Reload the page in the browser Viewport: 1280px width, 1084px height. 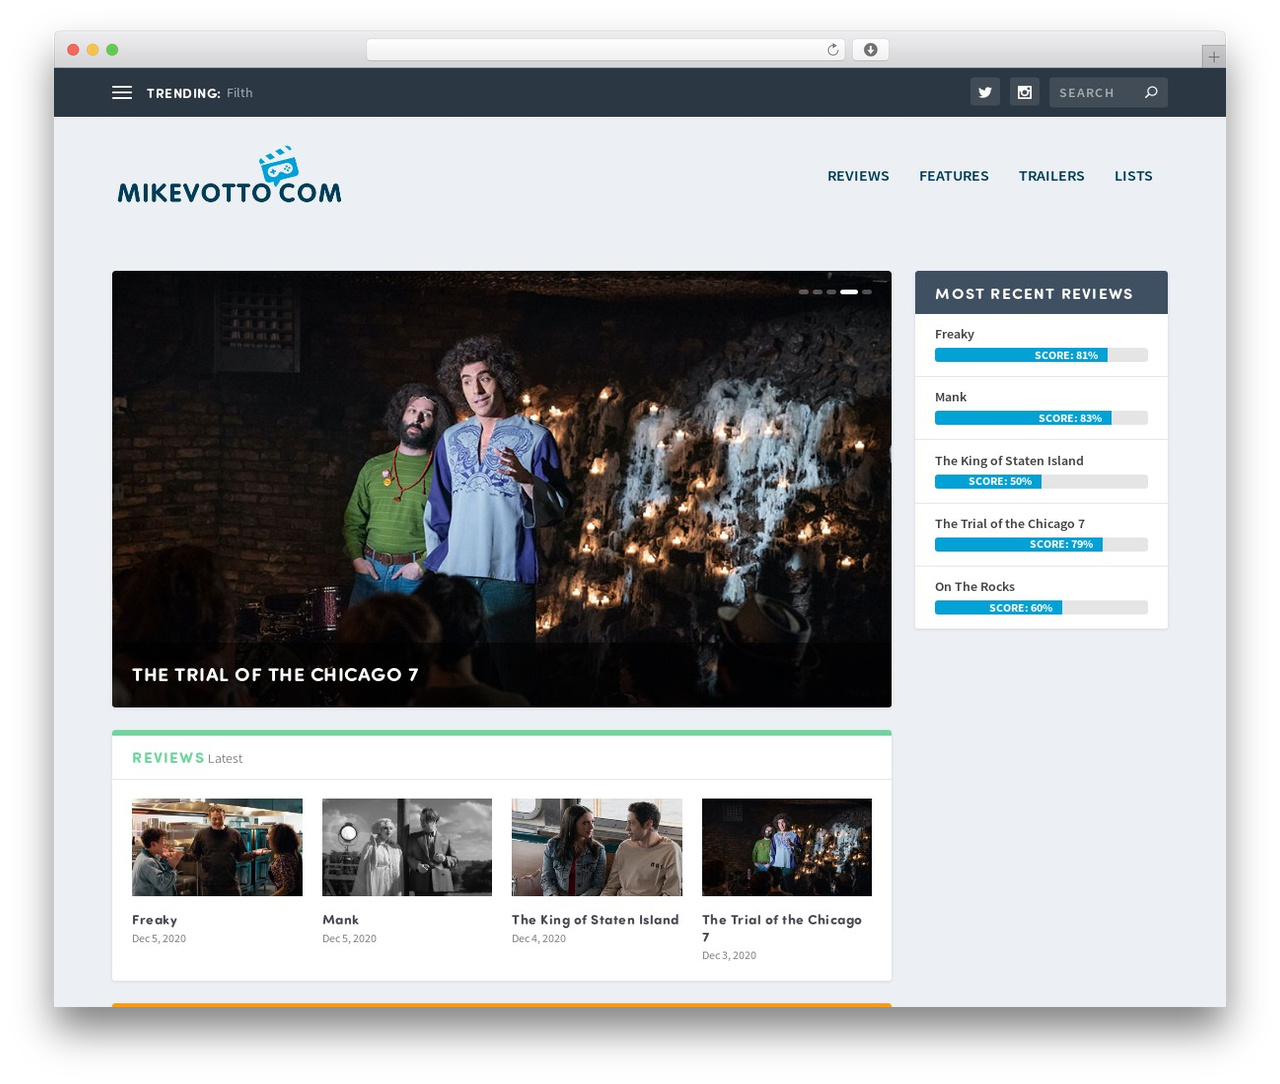tap(833, 49)
